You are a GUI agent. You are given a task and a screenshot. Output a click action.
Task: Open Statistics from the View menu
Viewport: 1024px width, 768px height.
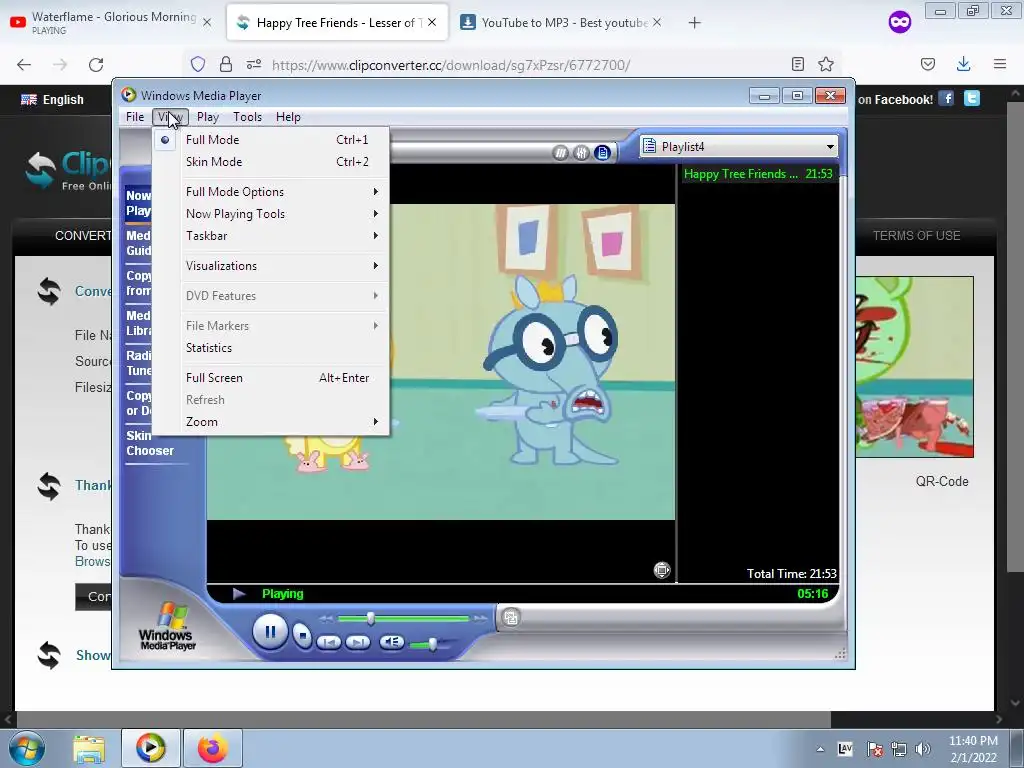tap(271, 348)
